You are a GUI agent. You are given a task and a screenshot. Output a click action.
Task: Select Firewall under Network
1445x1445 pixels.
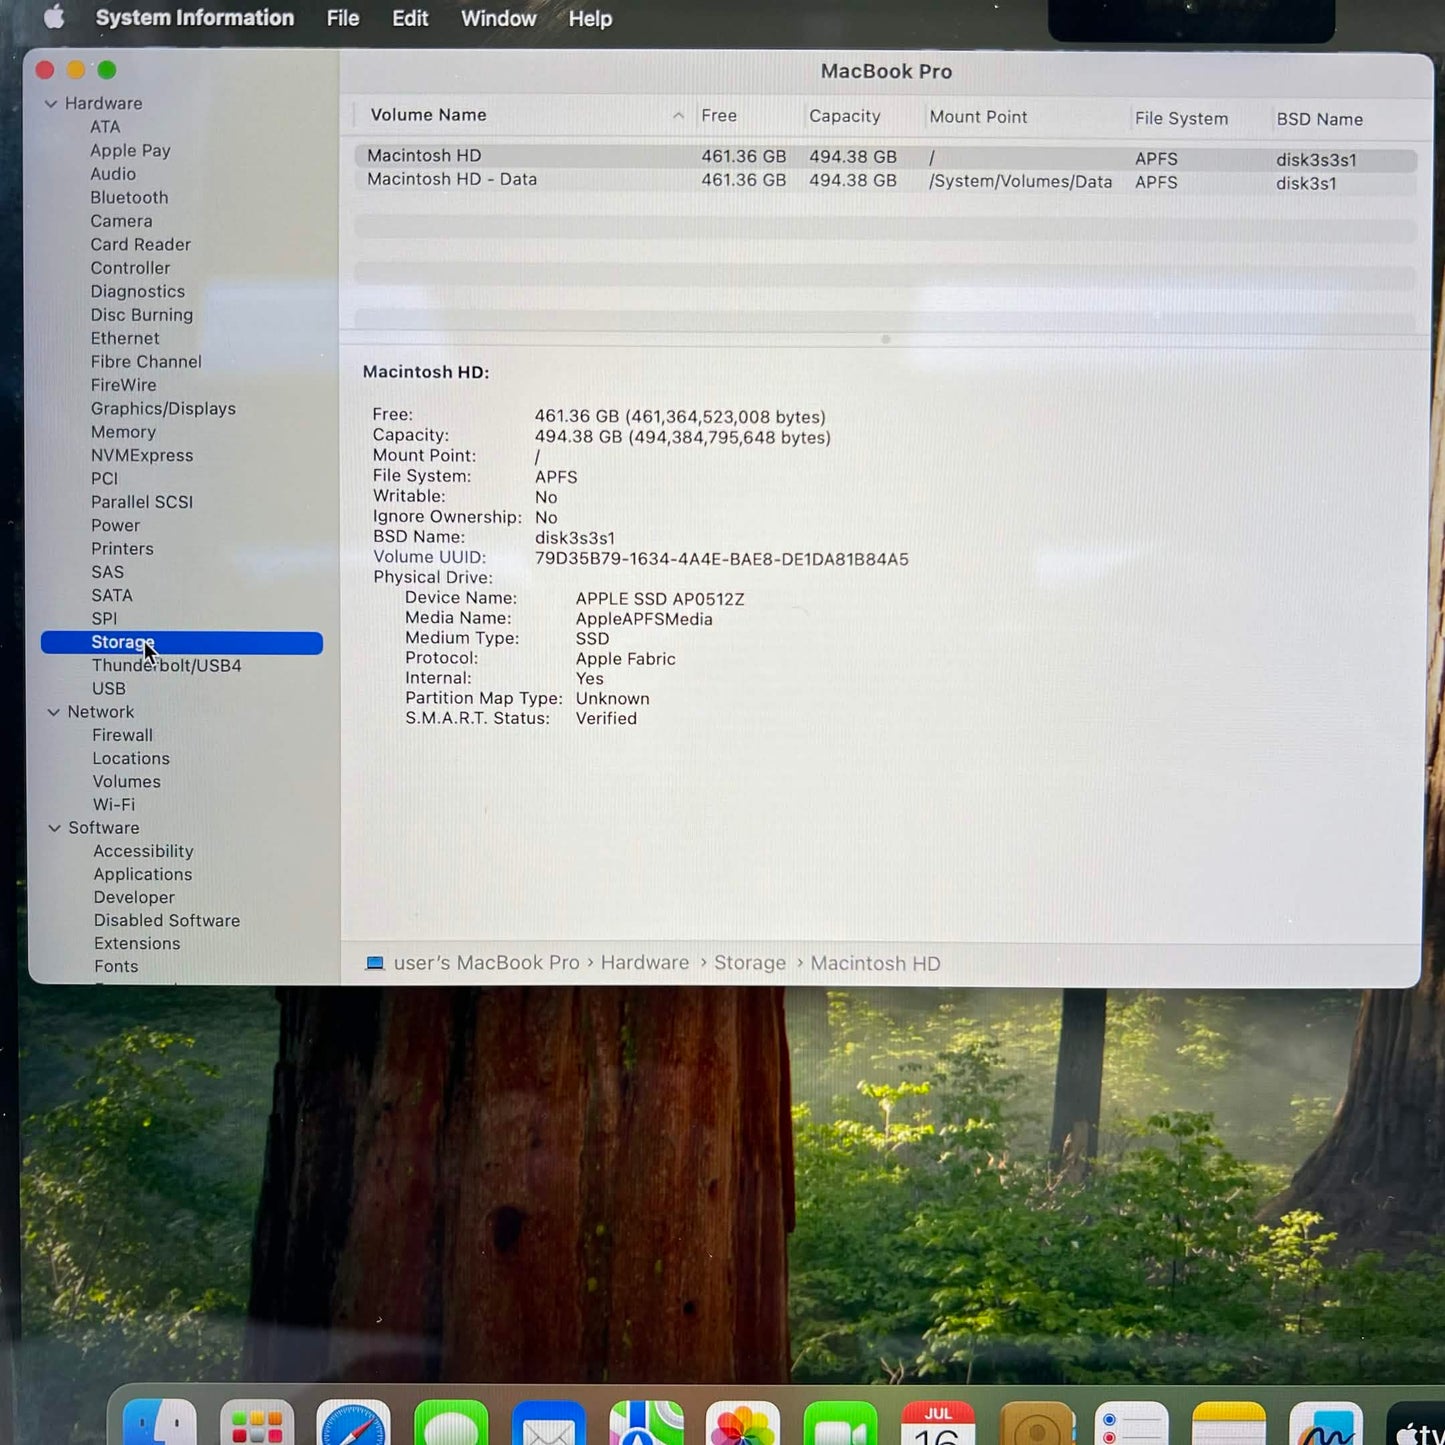click(x=122, y=735)
